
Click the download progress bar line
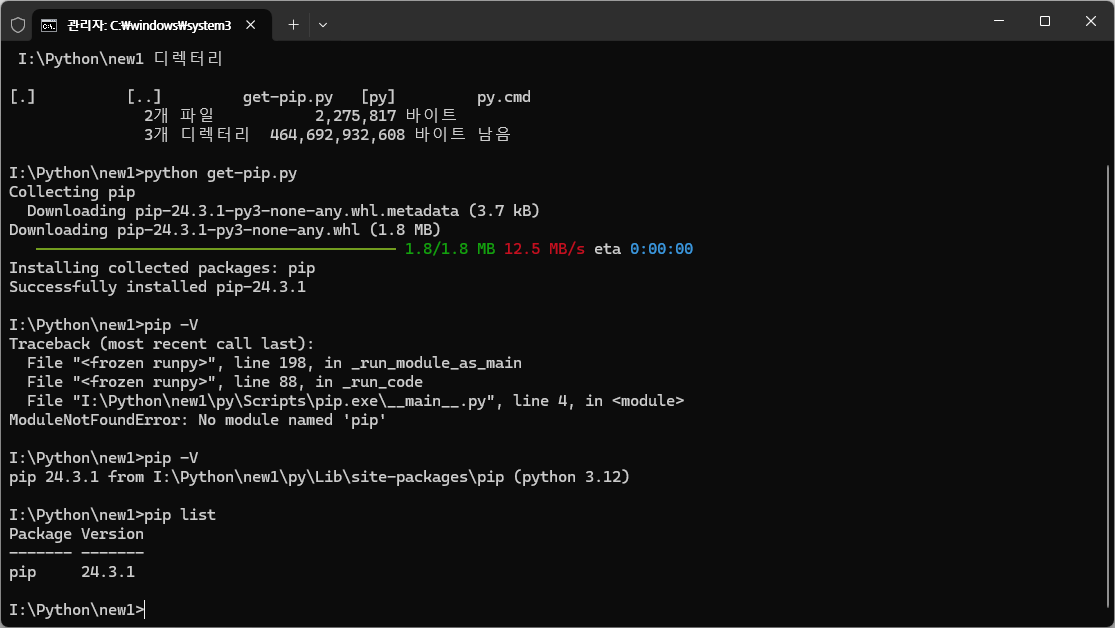pyautogui.click(x=215, y=249)
